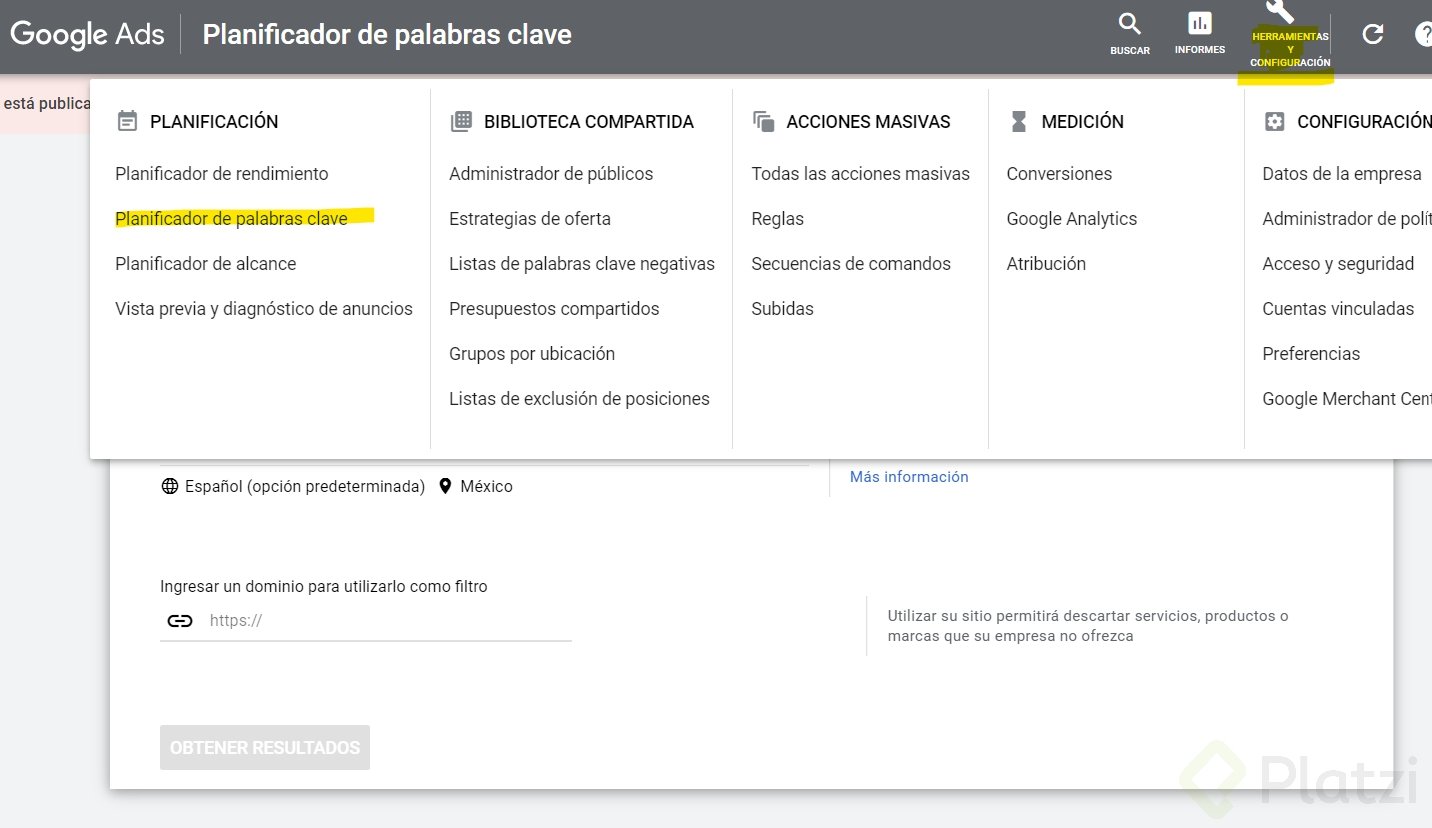Screen dimensions: 1432x828
Task: Open Google Analytics under Medición
Action: coord(1072,219)
